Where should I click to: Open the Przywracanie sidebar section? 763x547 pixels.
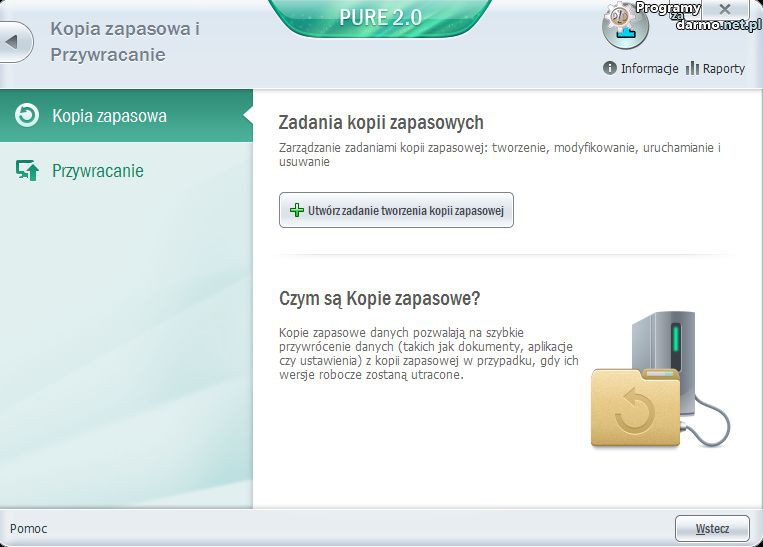126,171
